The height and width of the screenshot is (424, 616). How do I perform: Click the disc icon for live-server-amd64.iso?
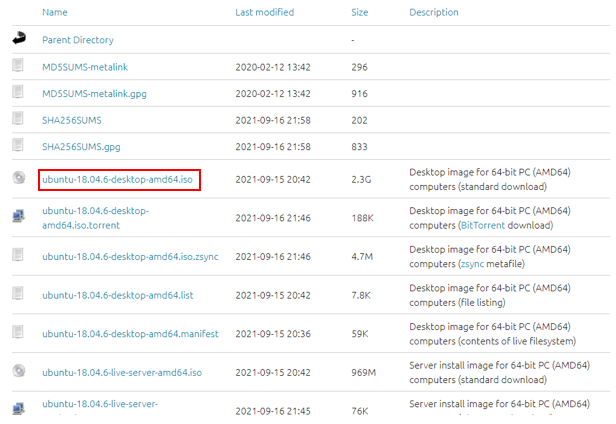[x=18, y=371]
